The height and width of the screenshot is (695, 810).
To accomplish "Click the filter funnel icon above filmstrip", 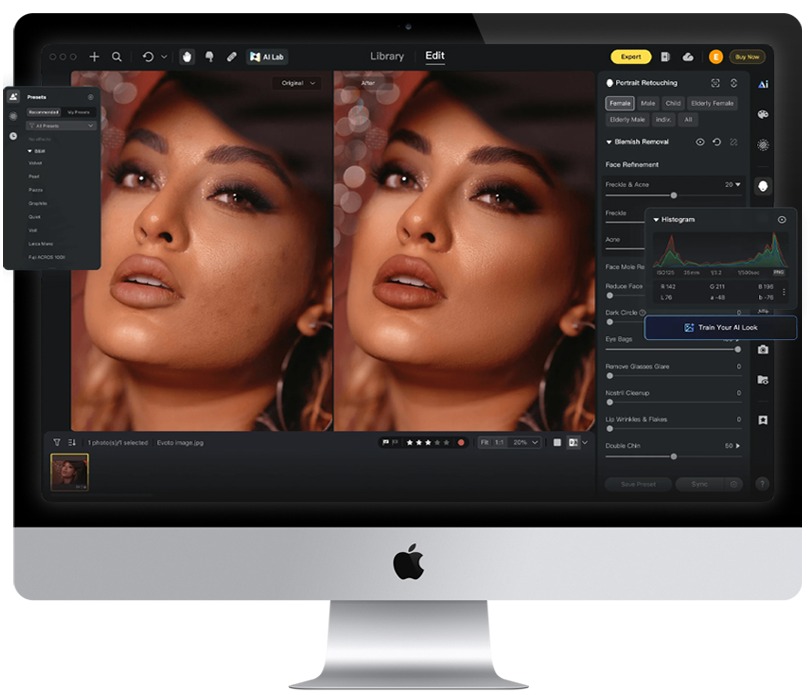I will 57,442.
